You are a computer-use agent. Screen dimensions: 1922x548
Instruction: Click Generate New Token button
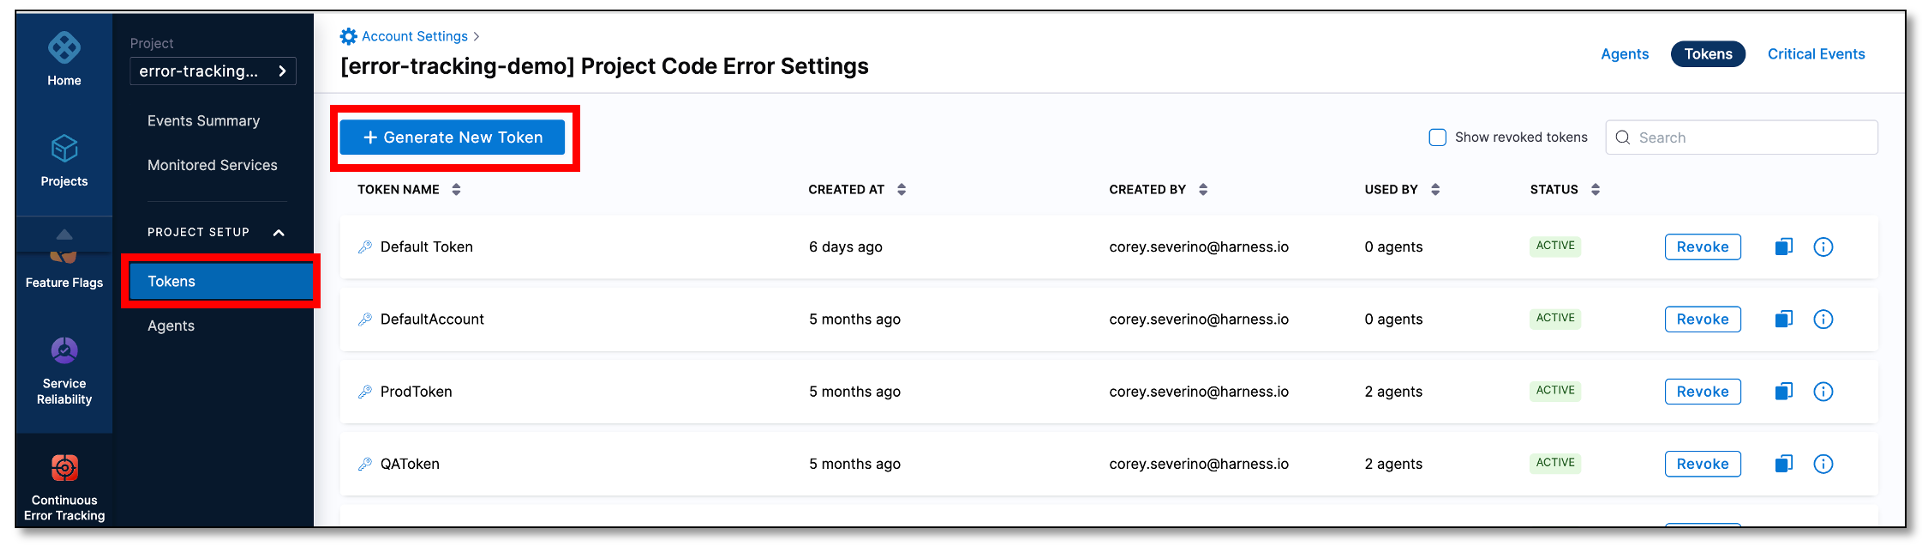(453, 138)
